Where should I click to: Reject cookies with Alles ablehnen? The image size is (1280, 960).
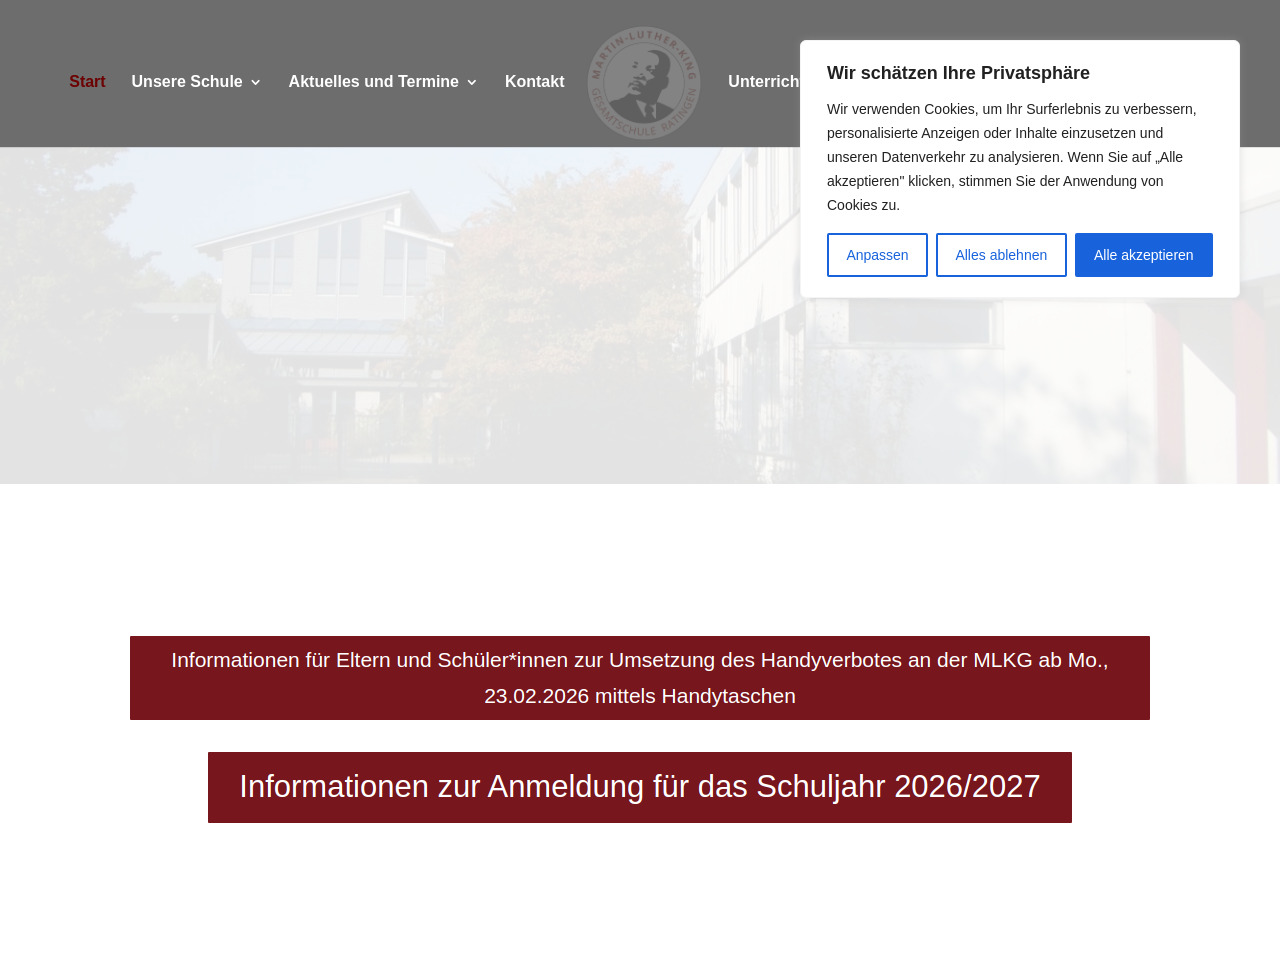pos(1001,255)
